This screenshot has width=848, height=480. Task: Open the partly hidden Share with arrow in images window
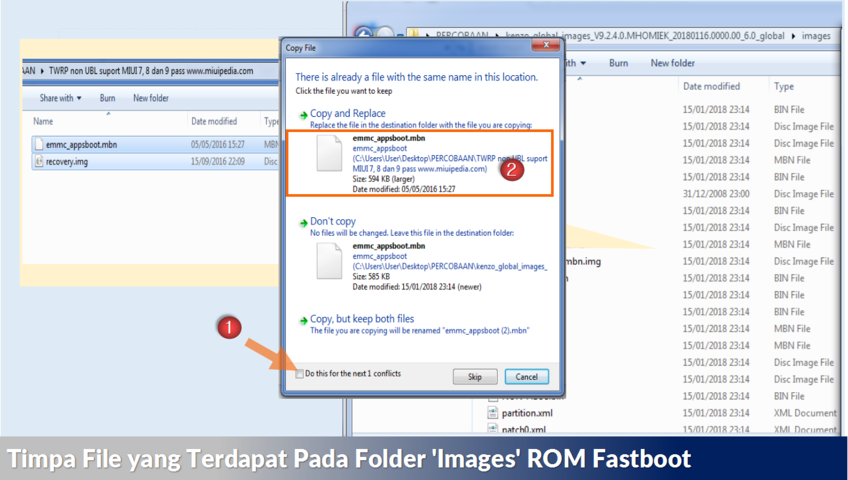583,63
